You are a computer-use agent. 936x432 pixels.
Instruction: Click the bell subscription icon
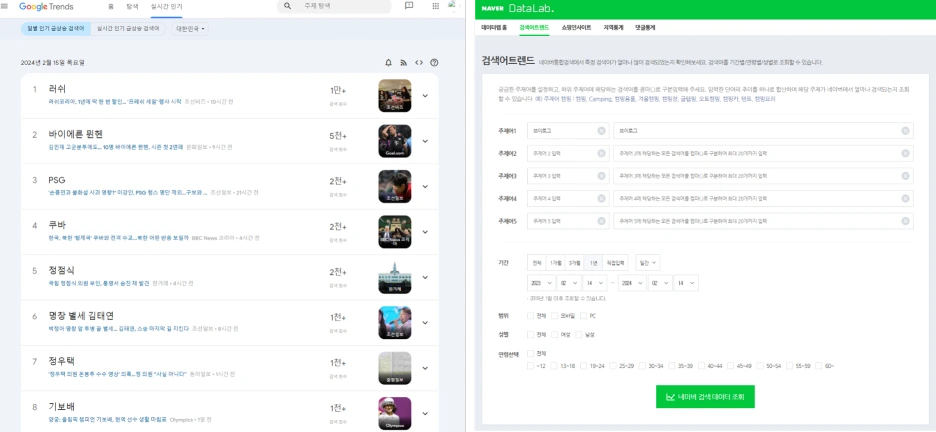pyautogui.click(x=389, y=63)
